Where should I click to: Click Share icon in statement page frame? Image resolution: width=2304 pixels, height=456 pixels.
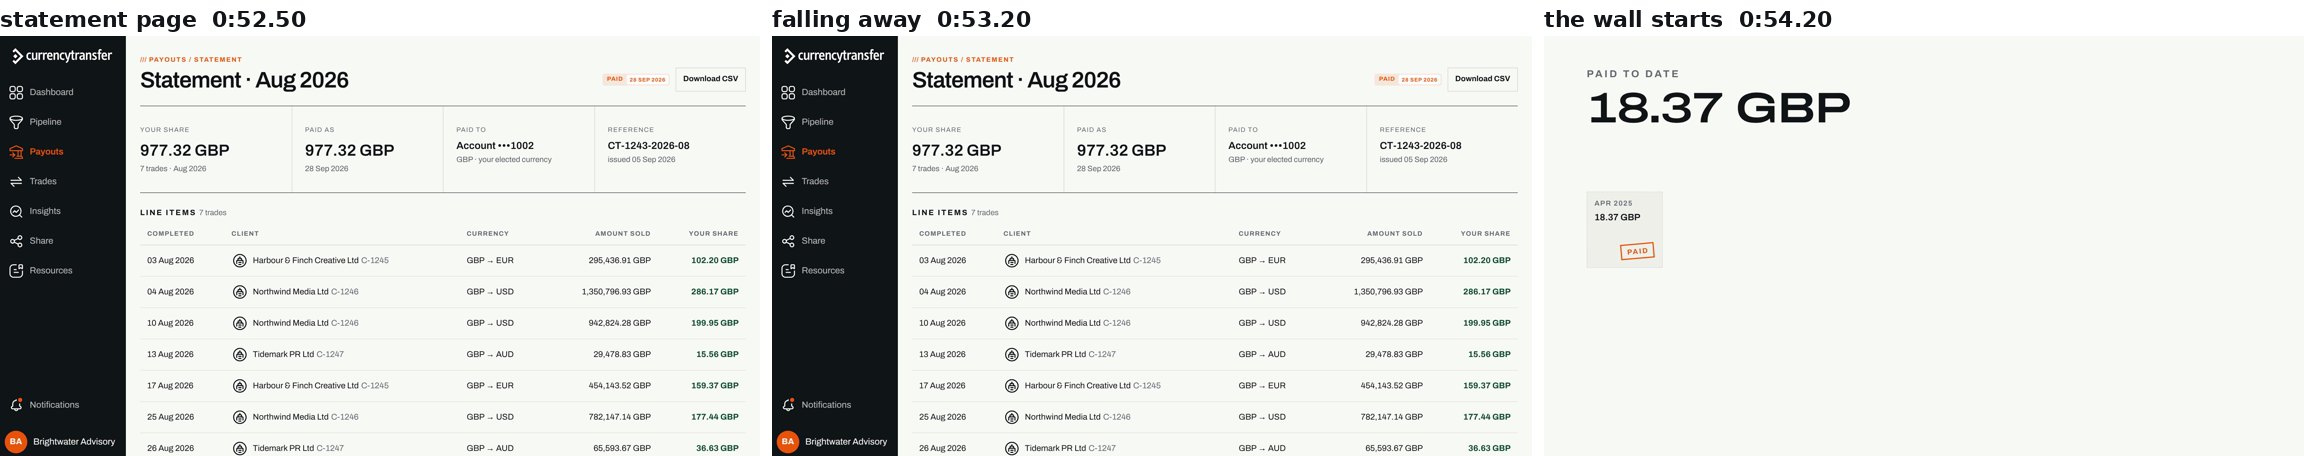[16, 241]
